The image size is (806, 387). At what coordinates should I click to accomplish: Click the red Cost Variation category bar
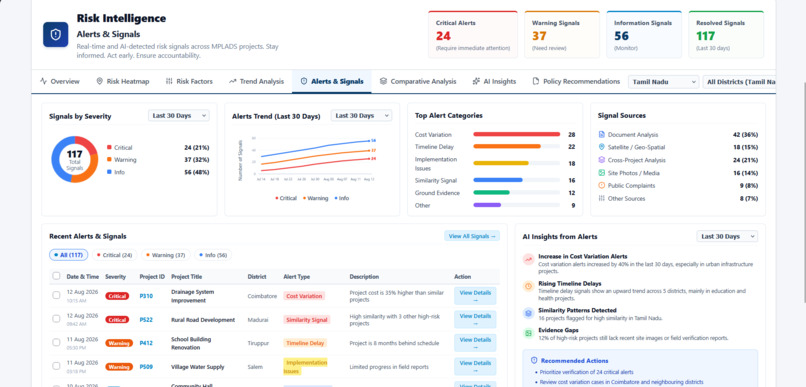click(x=517, y=134)
